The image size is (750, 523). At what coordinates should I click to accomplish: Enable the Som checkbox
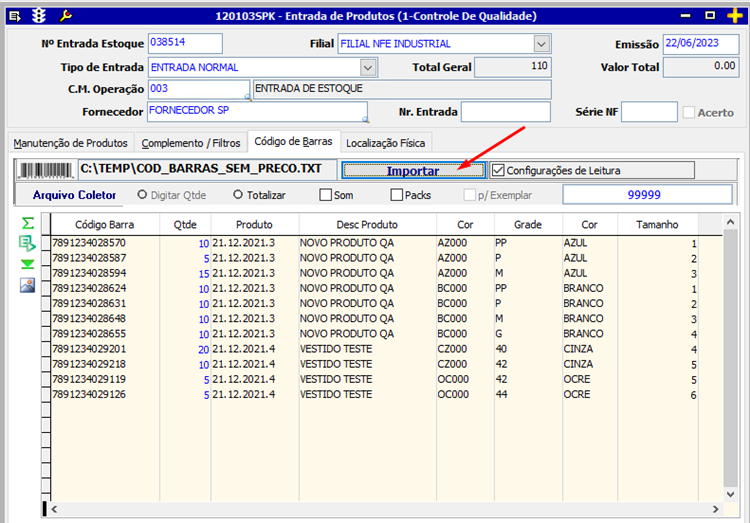click(325, 195)
